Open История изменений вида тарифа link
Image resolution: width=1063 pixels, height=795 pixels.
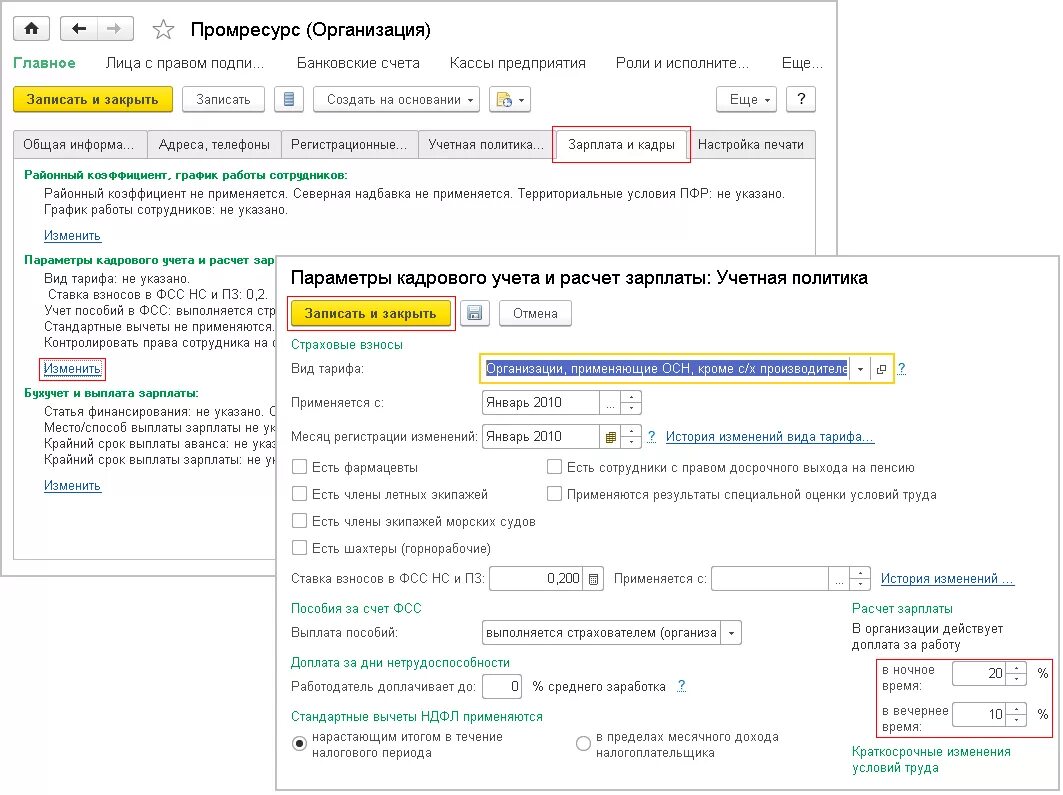pos(769,436)
